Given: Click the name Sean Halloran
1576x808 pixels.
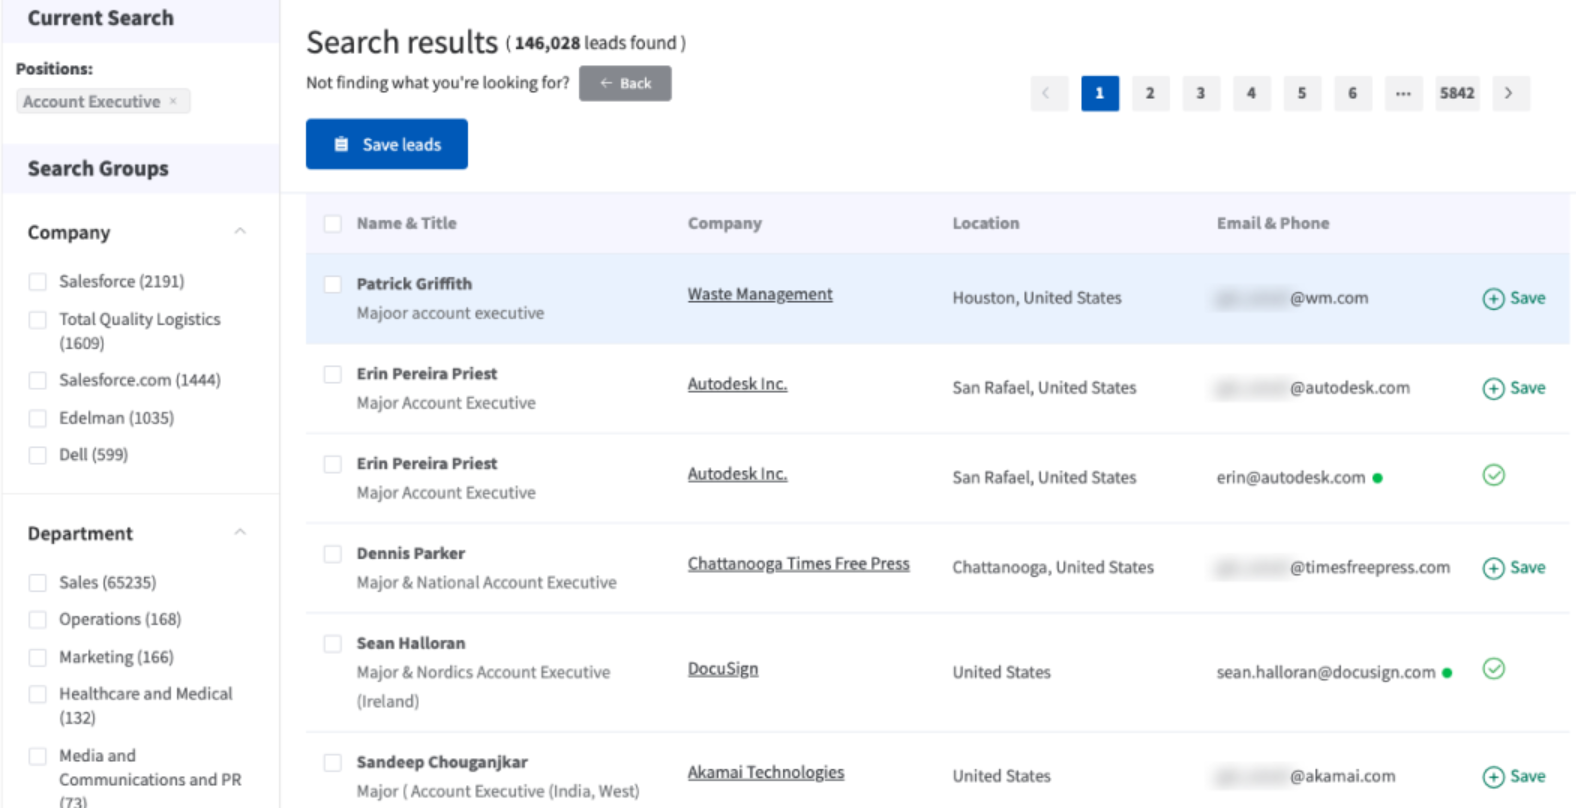Looking at the screenshot, I should tap(411, 643).
